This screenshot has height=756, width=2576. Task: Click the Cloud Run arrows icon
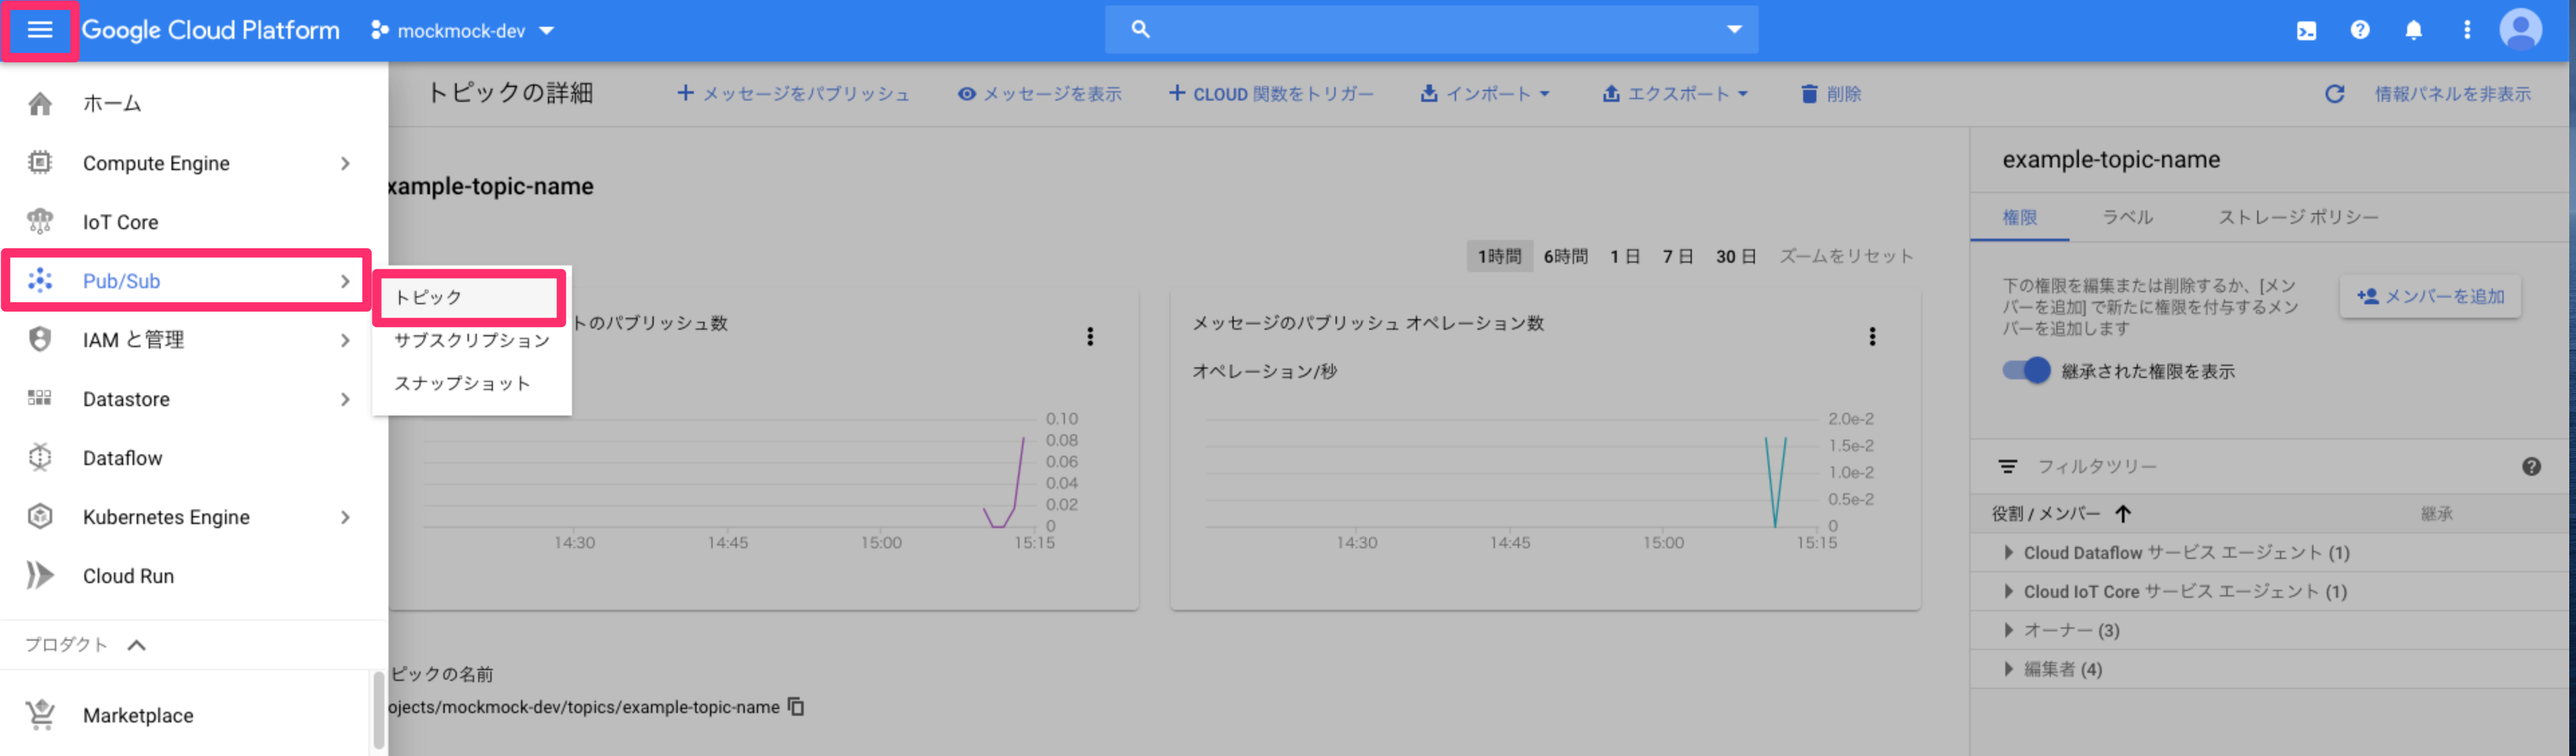40,575
